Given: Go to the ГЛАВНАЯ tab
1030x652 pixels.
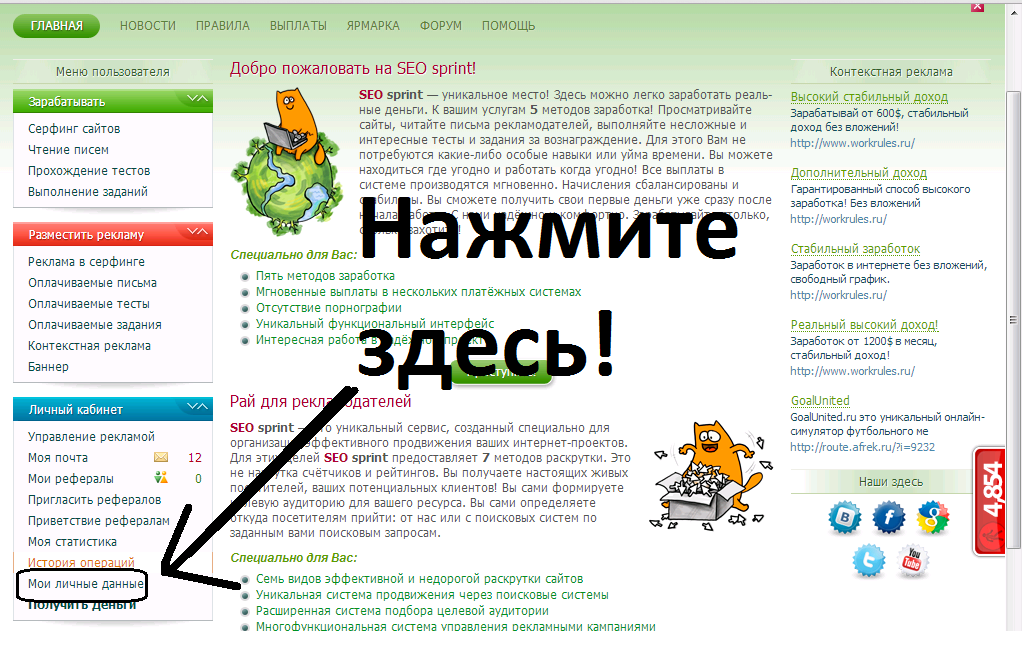Looking at the screenshot, I should coord(56,25).
